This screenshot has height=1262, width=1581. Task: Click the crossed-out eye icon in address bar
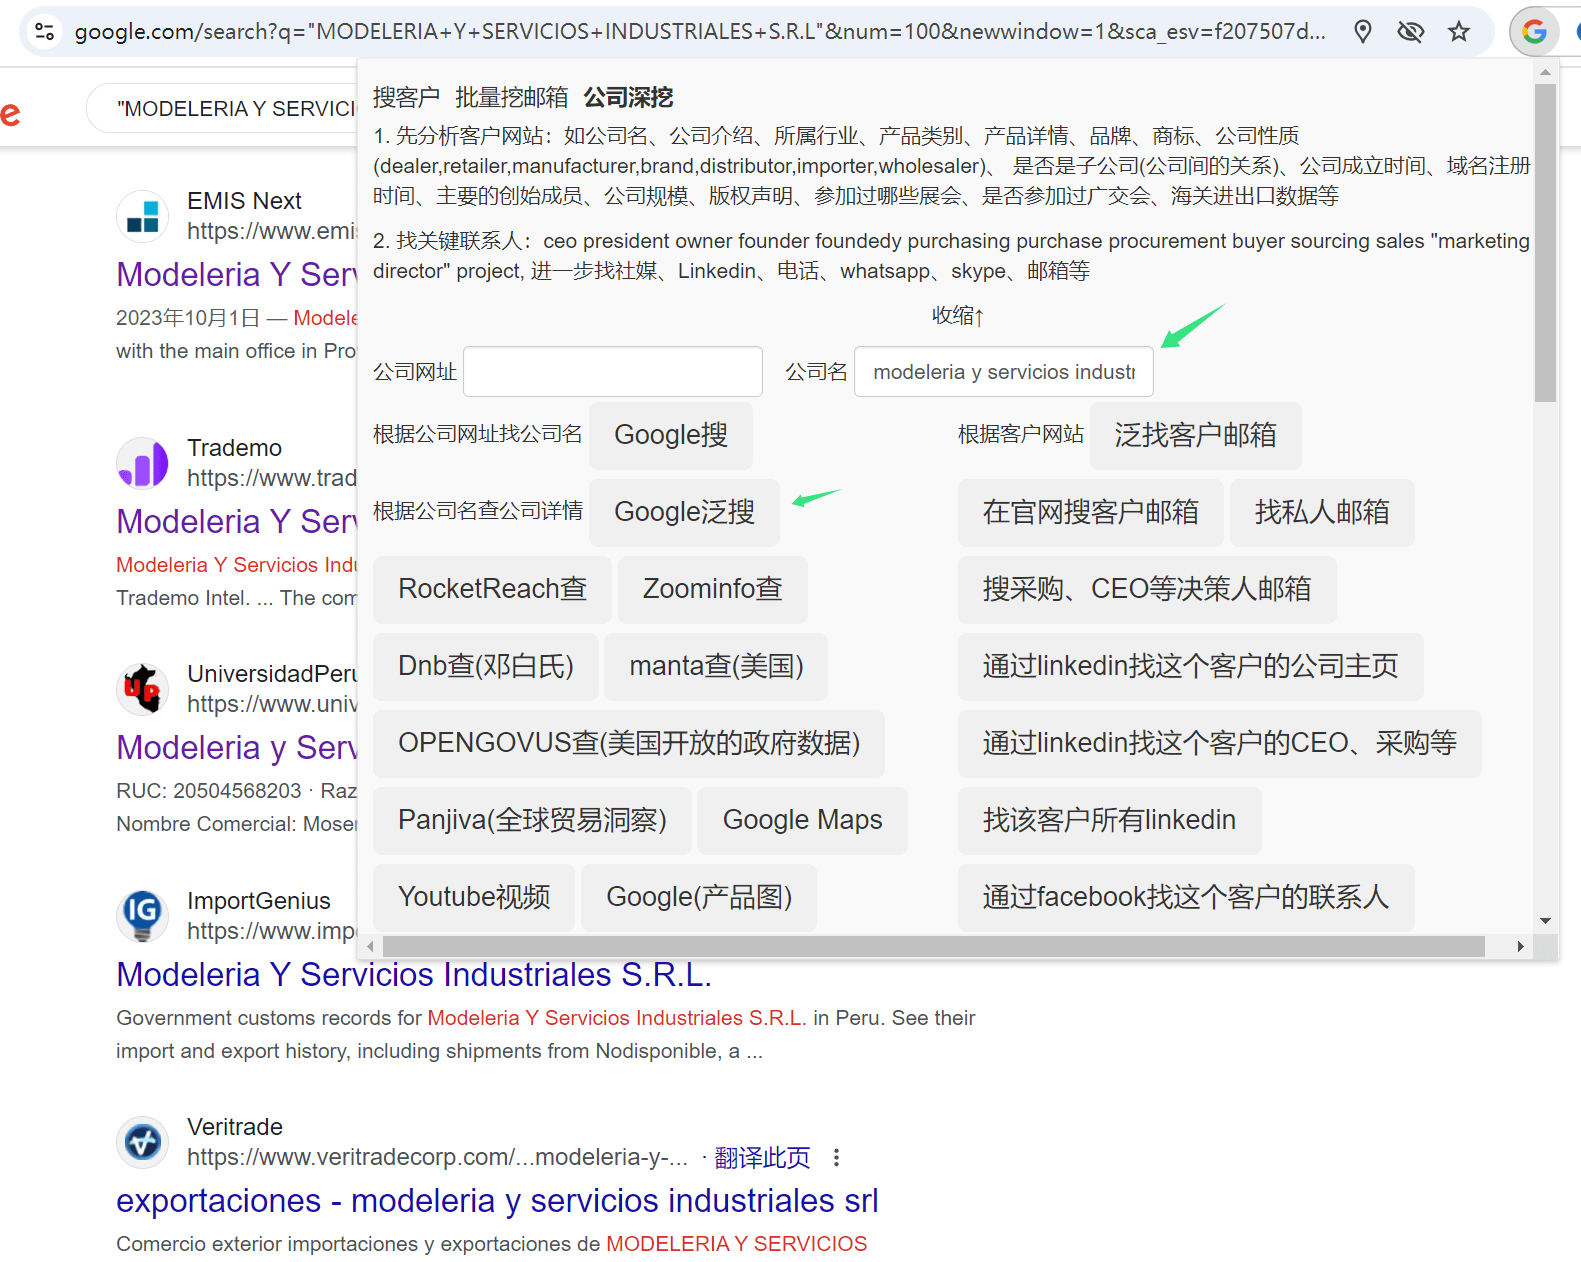[x=1410, y=31]
